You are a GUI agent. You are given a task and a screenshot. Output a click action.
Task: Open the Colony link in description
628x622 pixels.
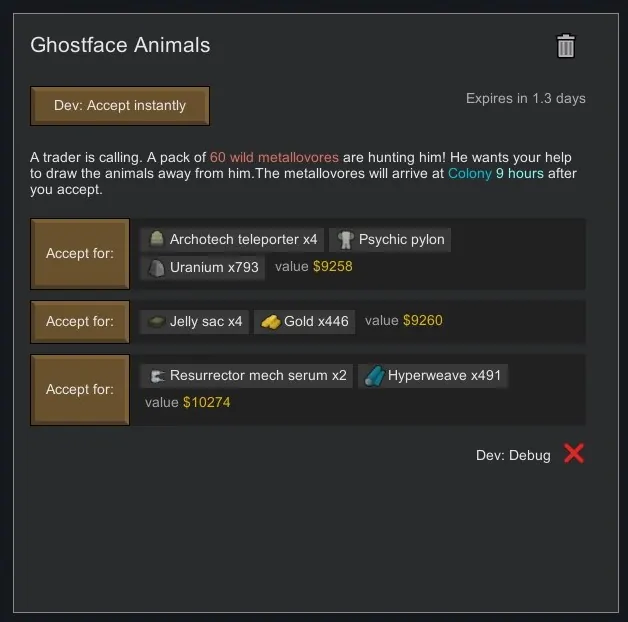[x=470, y=174]
